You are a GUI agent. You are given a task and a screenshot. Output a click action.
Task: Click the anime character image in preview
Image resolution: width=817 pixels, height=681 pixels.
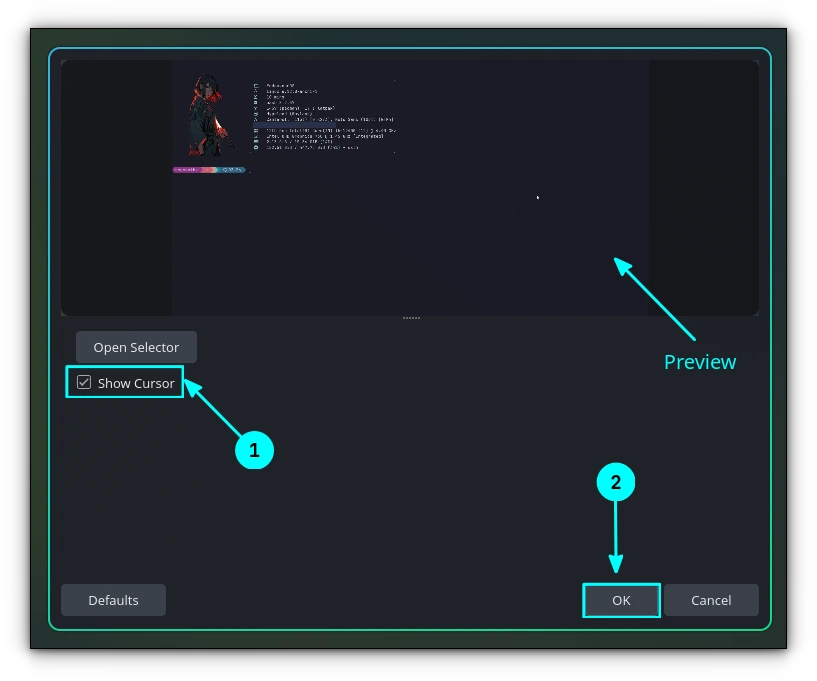coord(209,115)
